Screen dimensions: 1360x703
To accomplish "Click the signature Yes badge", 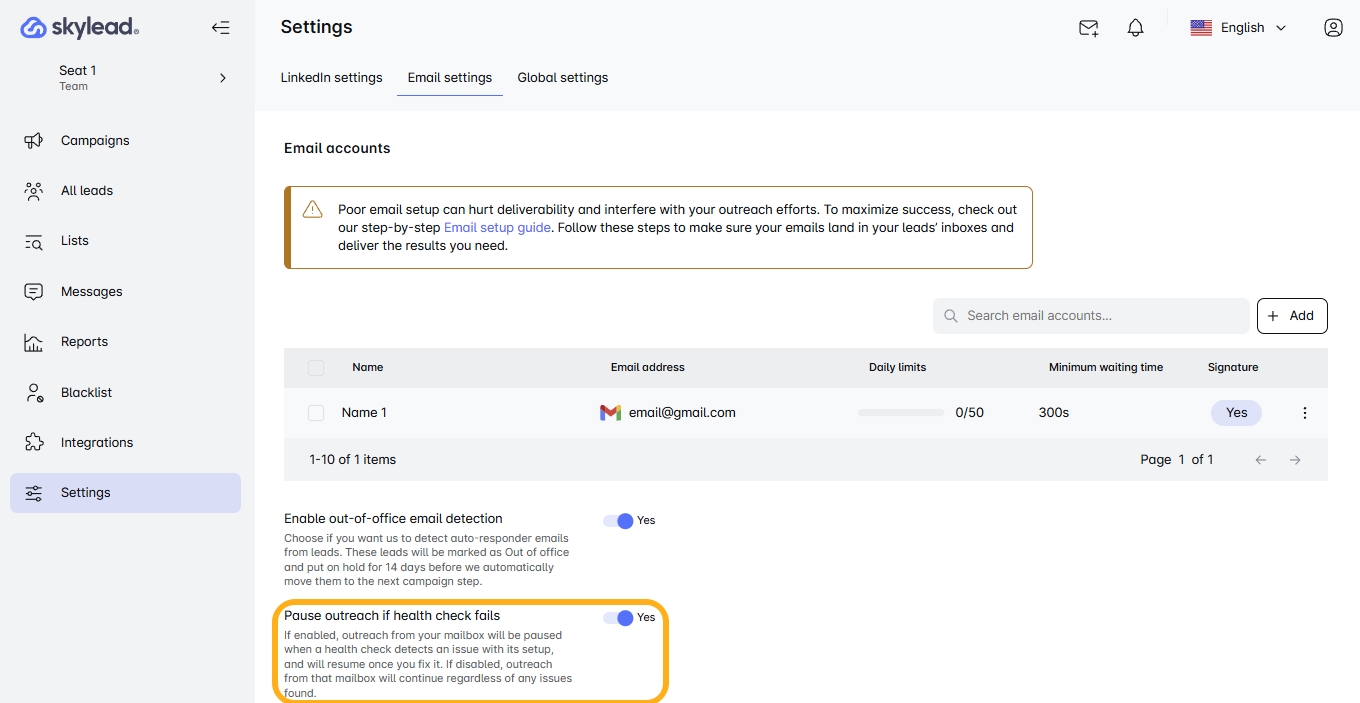I will [x=1236, y=413].
